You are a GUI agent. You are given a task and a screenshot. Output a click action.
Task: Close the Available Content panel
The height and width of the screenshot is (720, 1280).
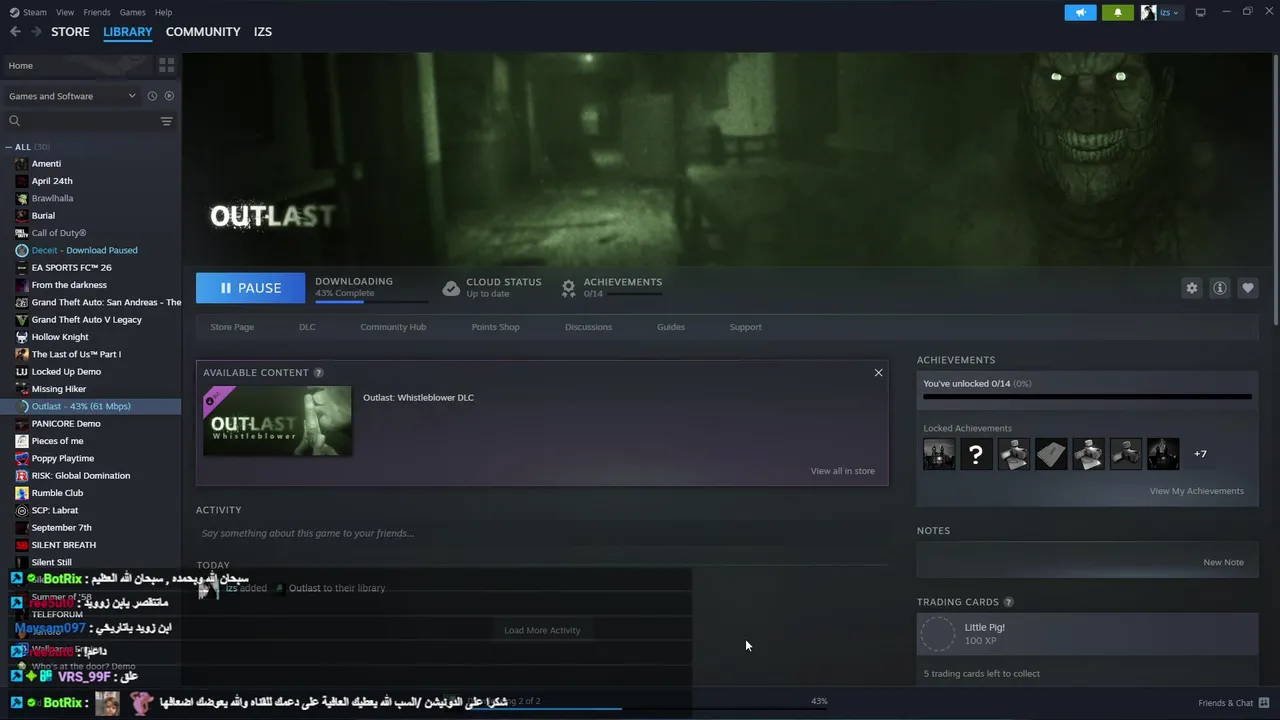878,373
